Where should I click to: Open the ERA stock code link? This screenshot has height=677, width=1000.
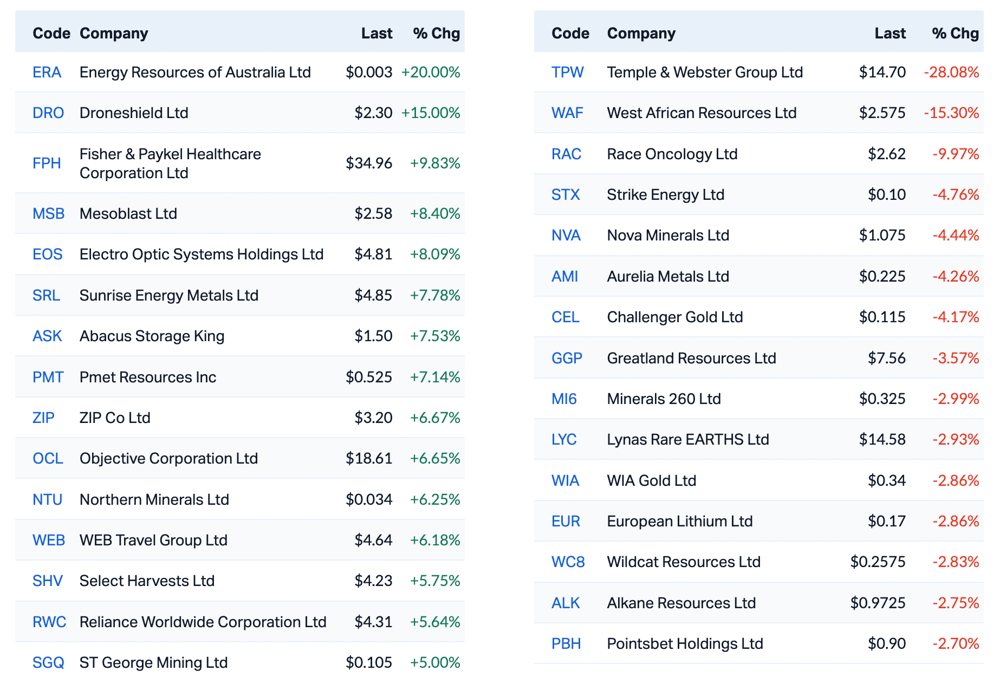pos(47,73)
